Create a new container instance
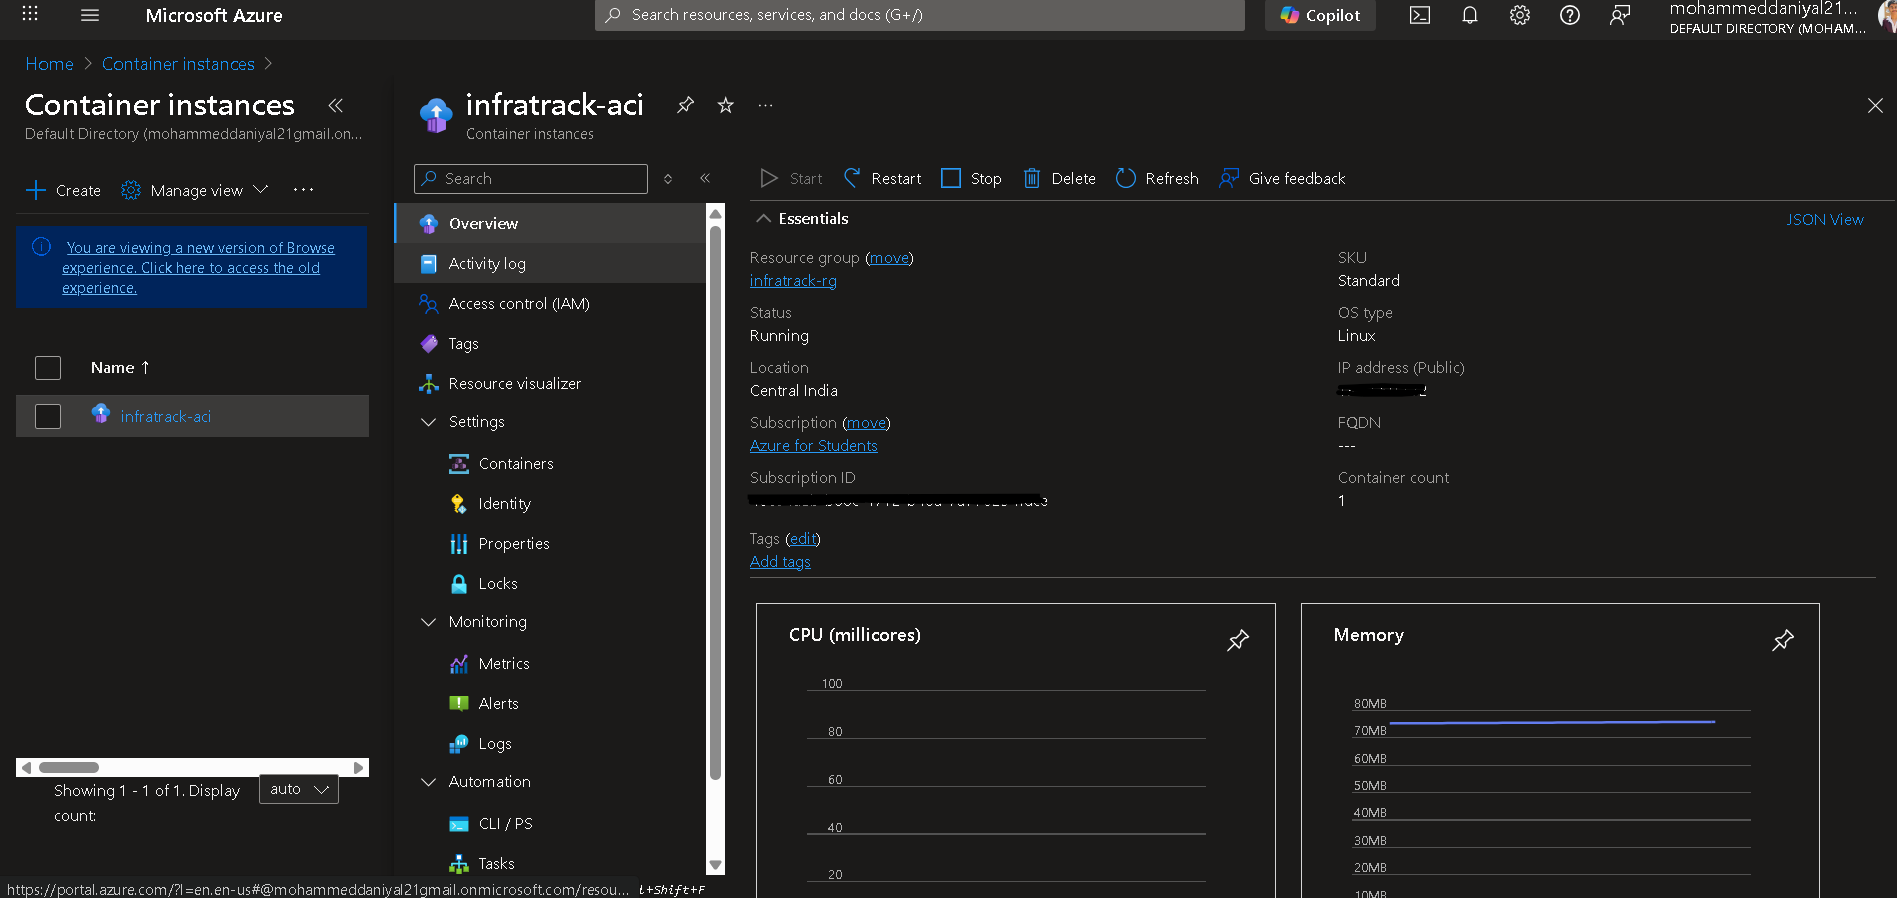 point(63,190)
